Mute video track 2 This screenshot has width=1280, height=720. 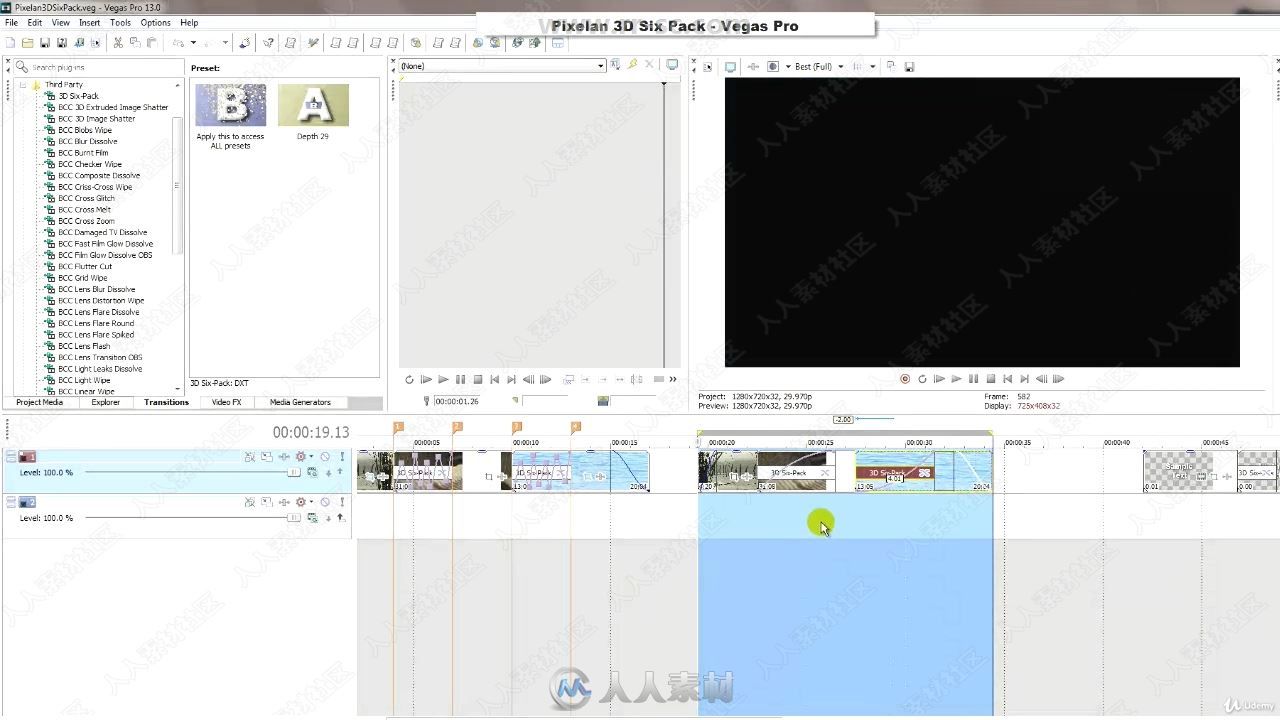coord(325,502)
